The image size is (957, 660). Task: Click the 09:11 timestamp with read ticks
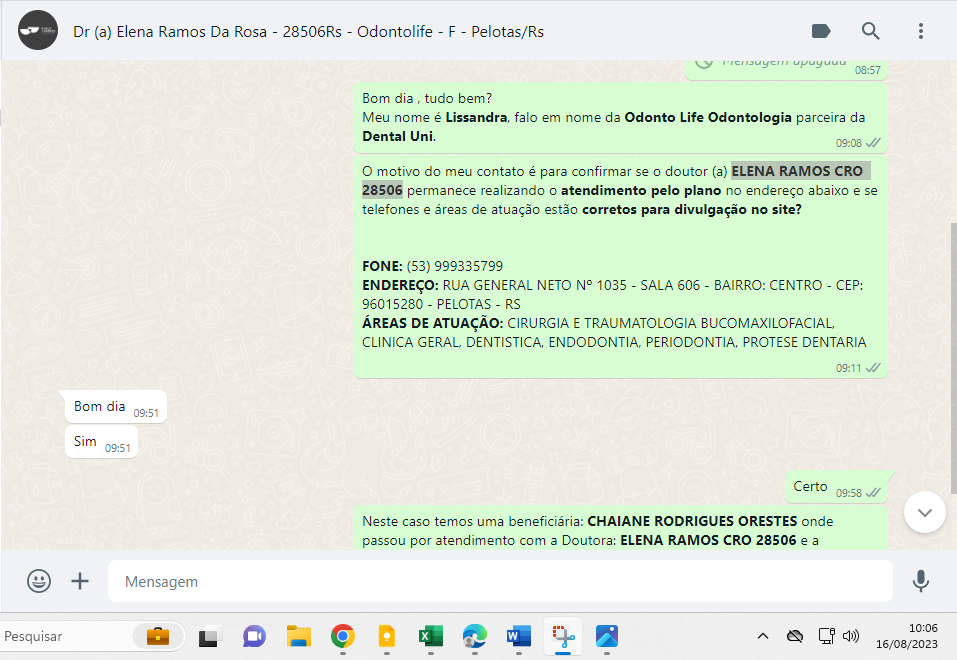click(858, 368)
